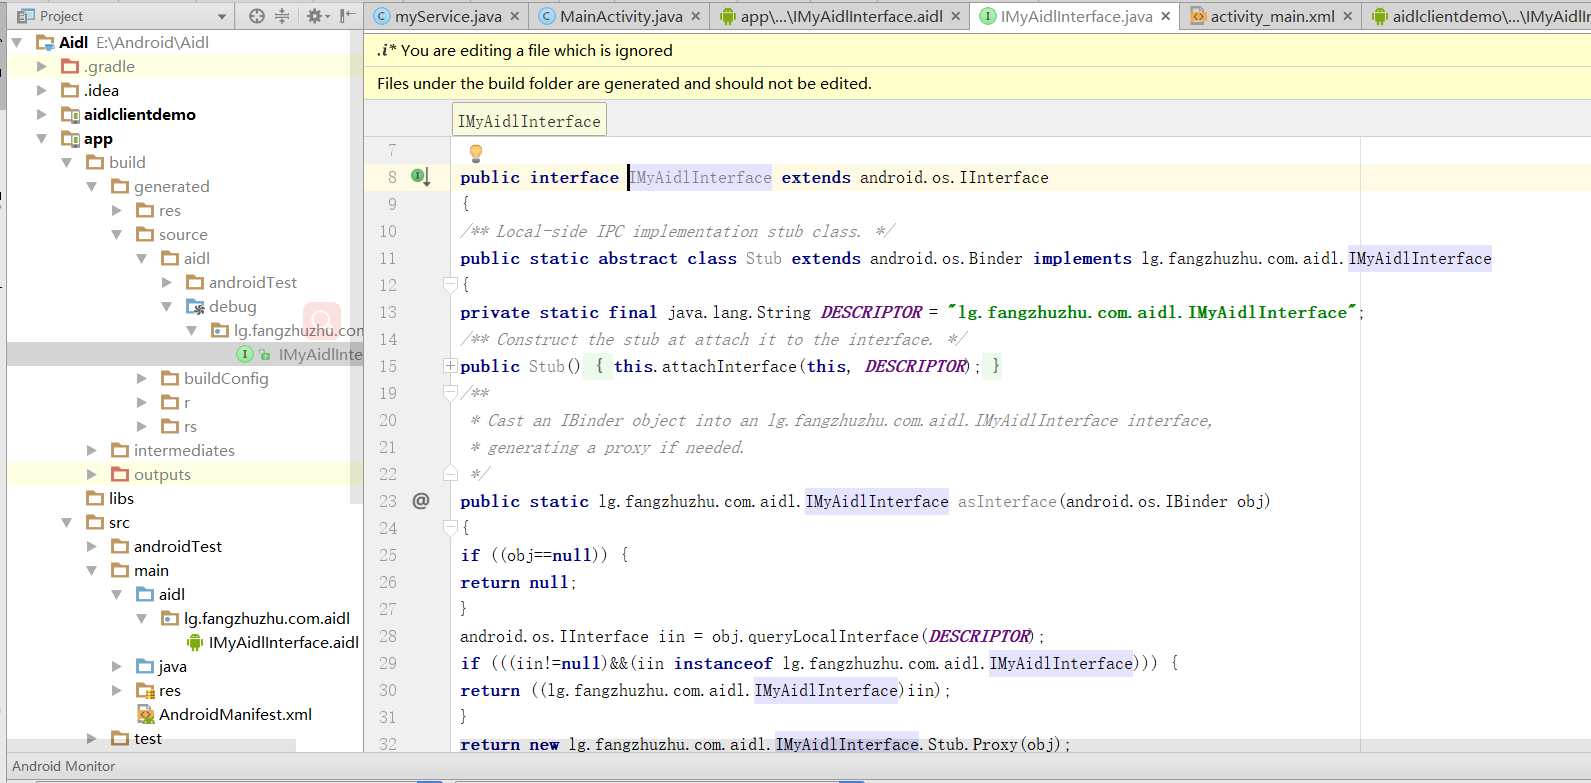
Task: Open the Android Monitor tool window
Action: tap(64, 766)
